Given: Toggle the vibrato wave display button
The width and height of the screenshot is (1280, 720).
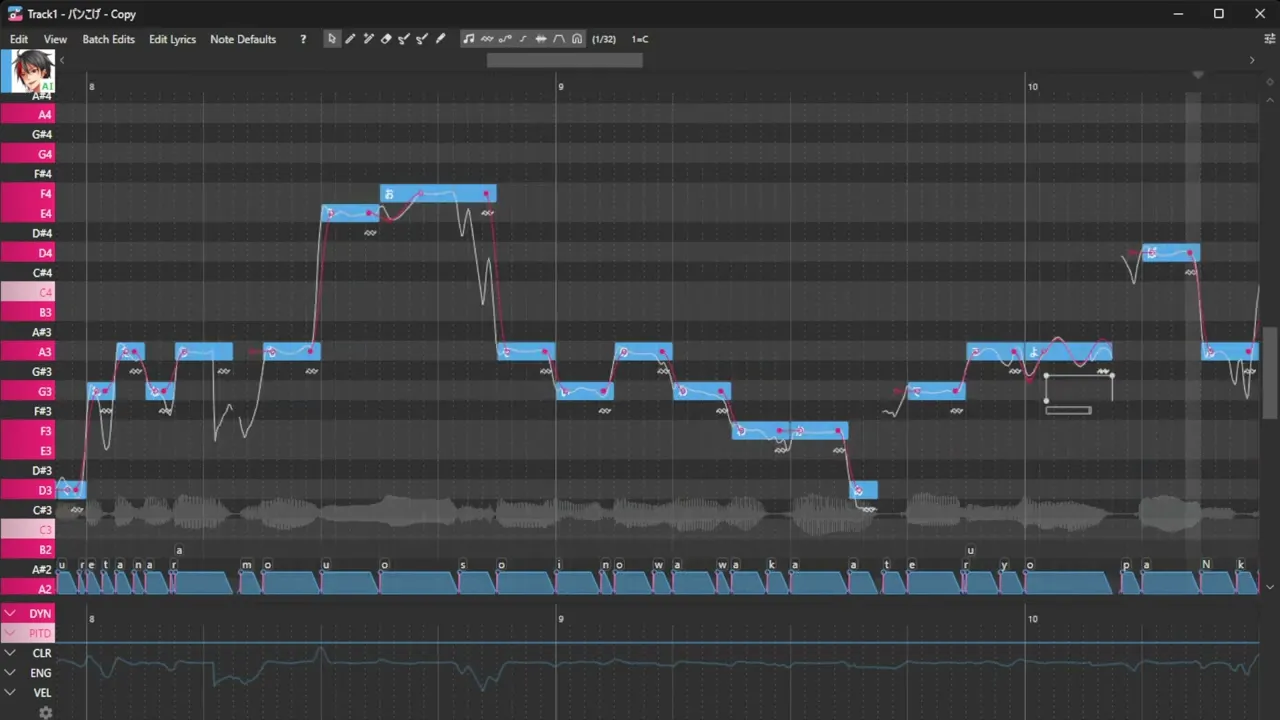Looking at the screenshot, I should [x=487, y=39].
